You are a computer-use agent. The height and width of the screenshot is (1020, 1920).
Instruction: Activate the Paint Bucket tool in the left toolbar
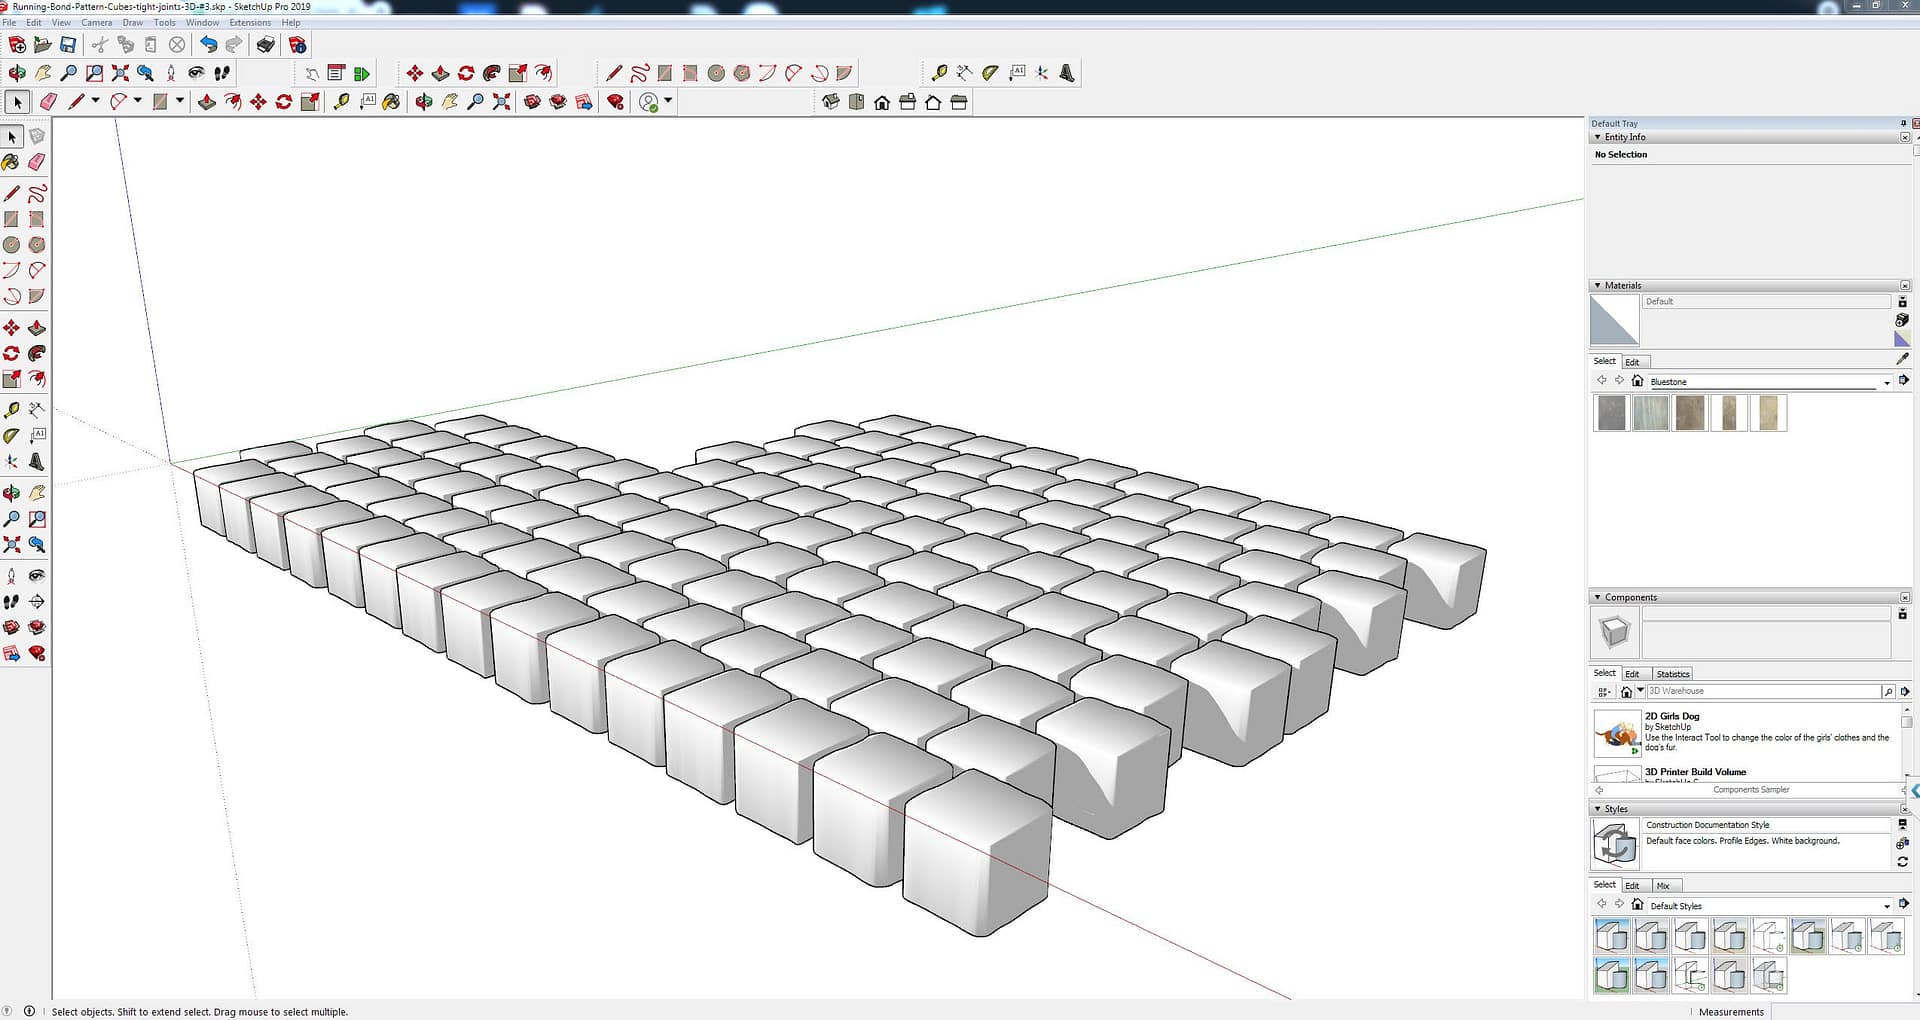11,162
